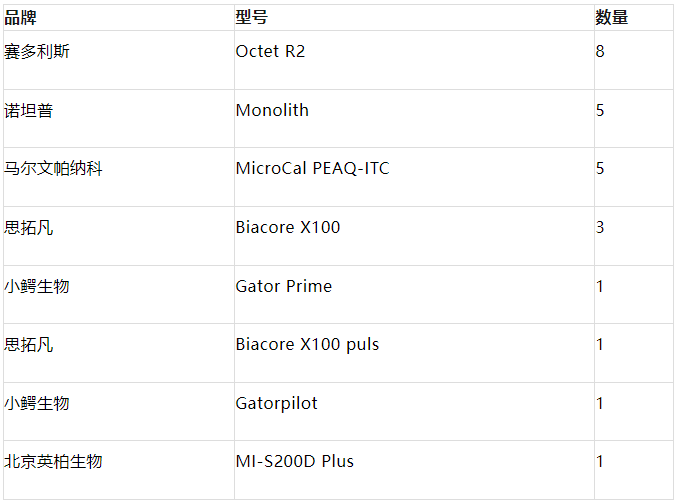The image size is (678, 504).
Task: Click quantity 1 in the Gator Prime row
Action: 600,286
